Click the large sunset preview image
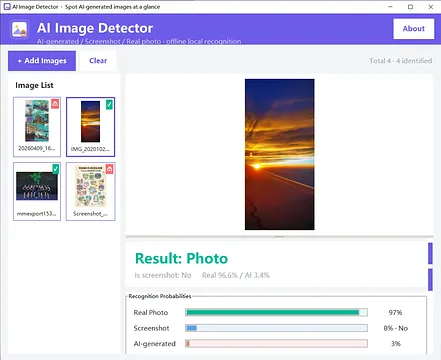Image resolution: width=441 pixels, height=360 pixels. point(280,154)
